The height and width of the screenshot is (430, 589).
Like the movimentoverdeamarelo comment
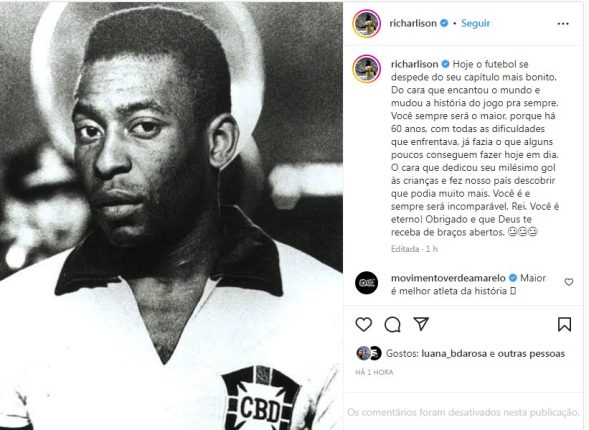pyautogui.click(x=569, y=282)
